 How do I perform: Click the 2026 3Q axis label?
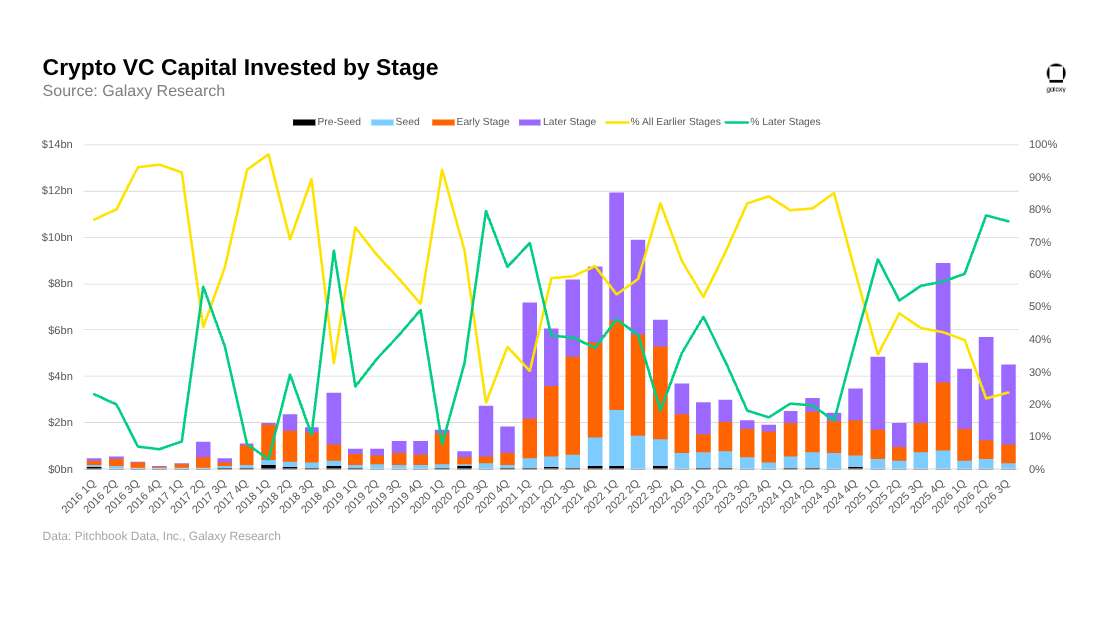tap(993, 496)
